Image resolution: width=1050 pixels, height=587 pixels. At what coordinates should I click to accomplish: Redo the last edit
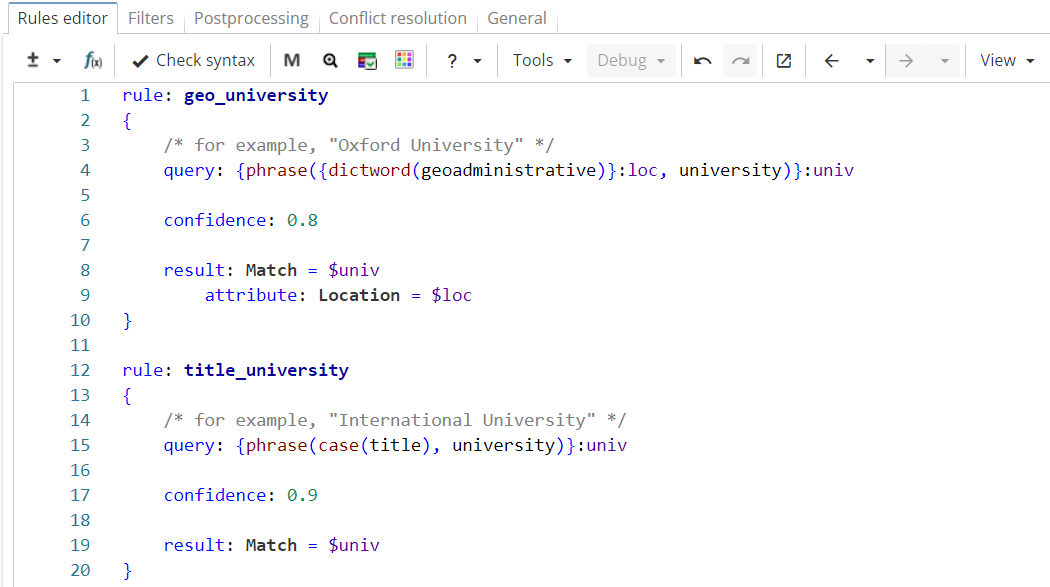(740, 60)
